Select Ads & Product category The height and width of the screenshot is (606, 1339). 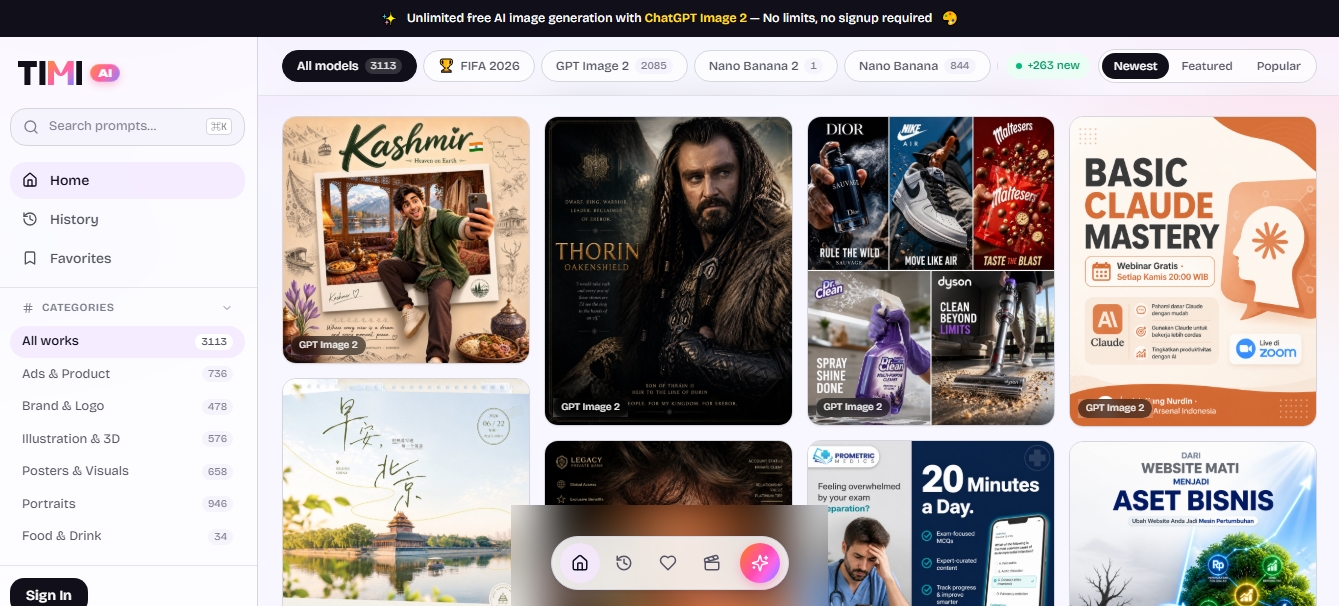(x=127, y=373)
